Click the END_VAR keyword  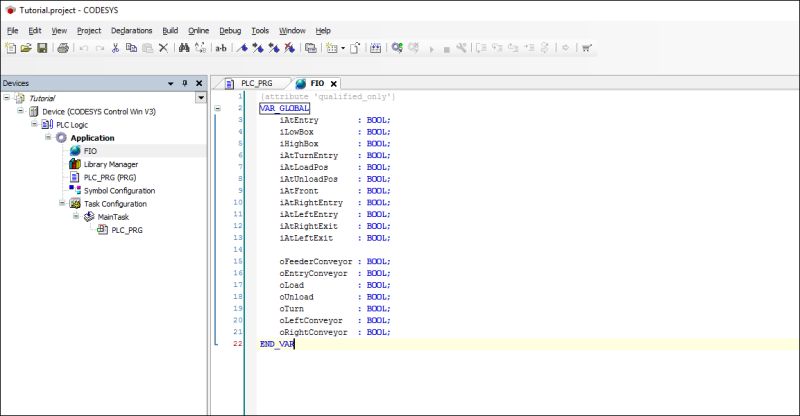277,344
